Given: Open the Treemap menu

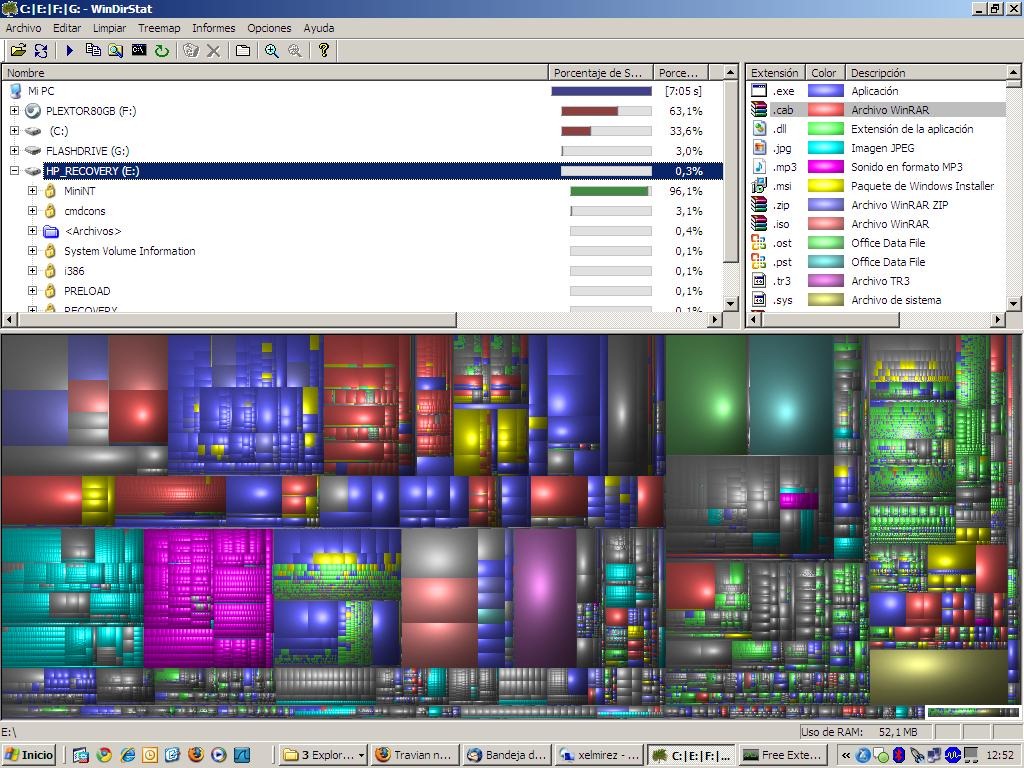Looking at the screenshot, I should pyautogui.click(x=159, y=28).
